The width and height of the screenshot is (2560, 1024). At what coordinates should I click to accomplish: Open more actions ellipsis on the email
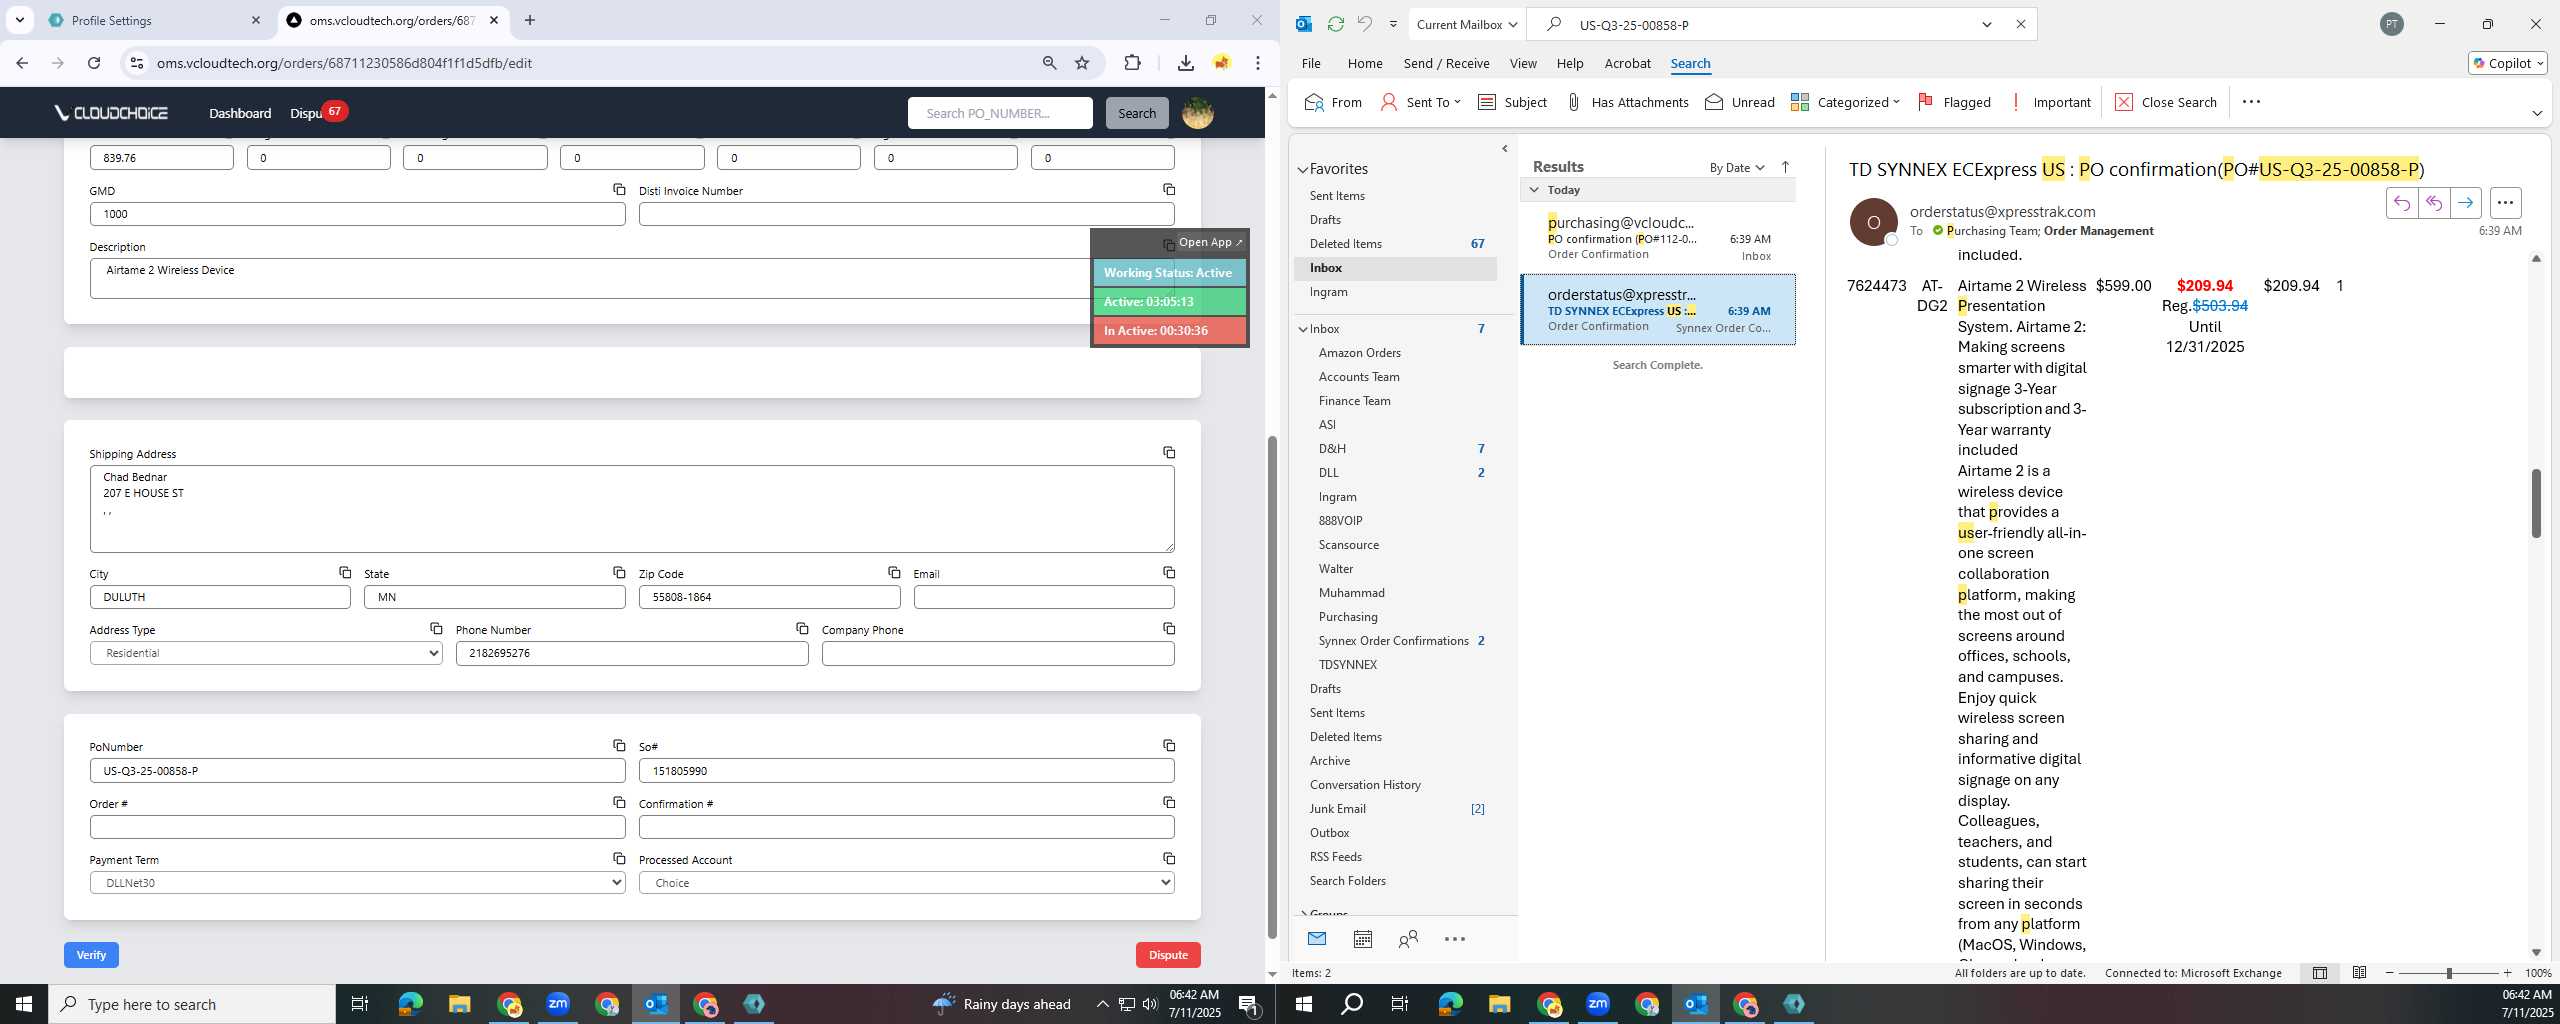click(2505, 203)
